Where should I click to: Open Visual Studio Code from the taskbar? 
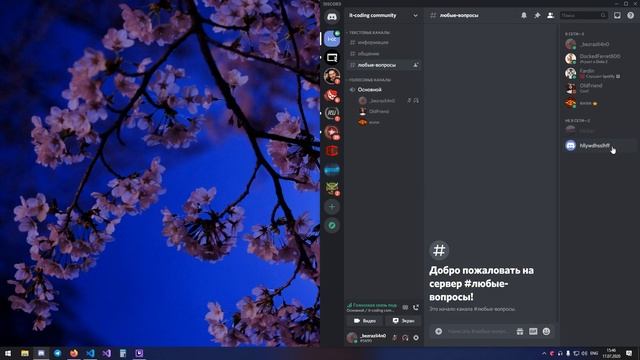90,353
